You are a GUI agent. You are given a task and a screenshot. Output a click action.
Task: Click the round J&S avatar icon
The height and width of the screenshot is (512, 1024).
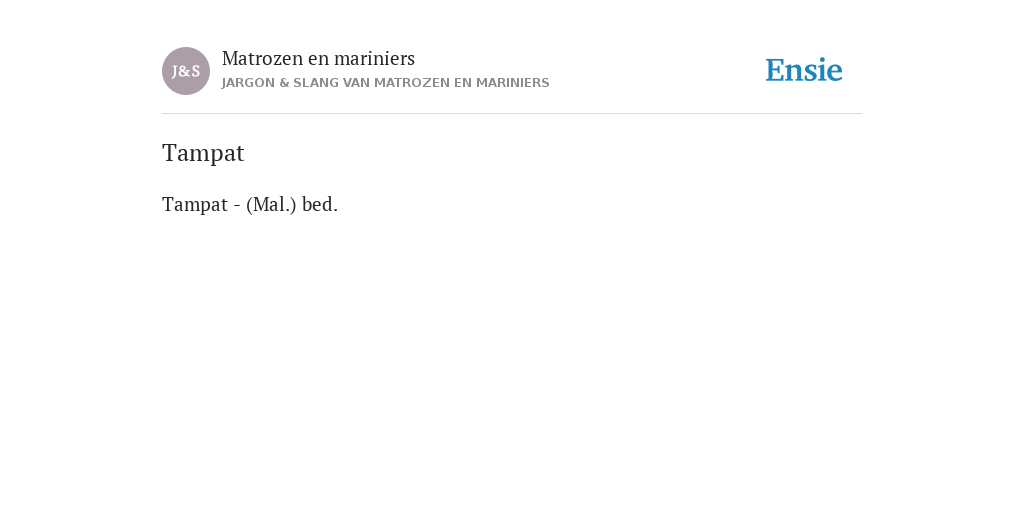[x=186, y=71]
